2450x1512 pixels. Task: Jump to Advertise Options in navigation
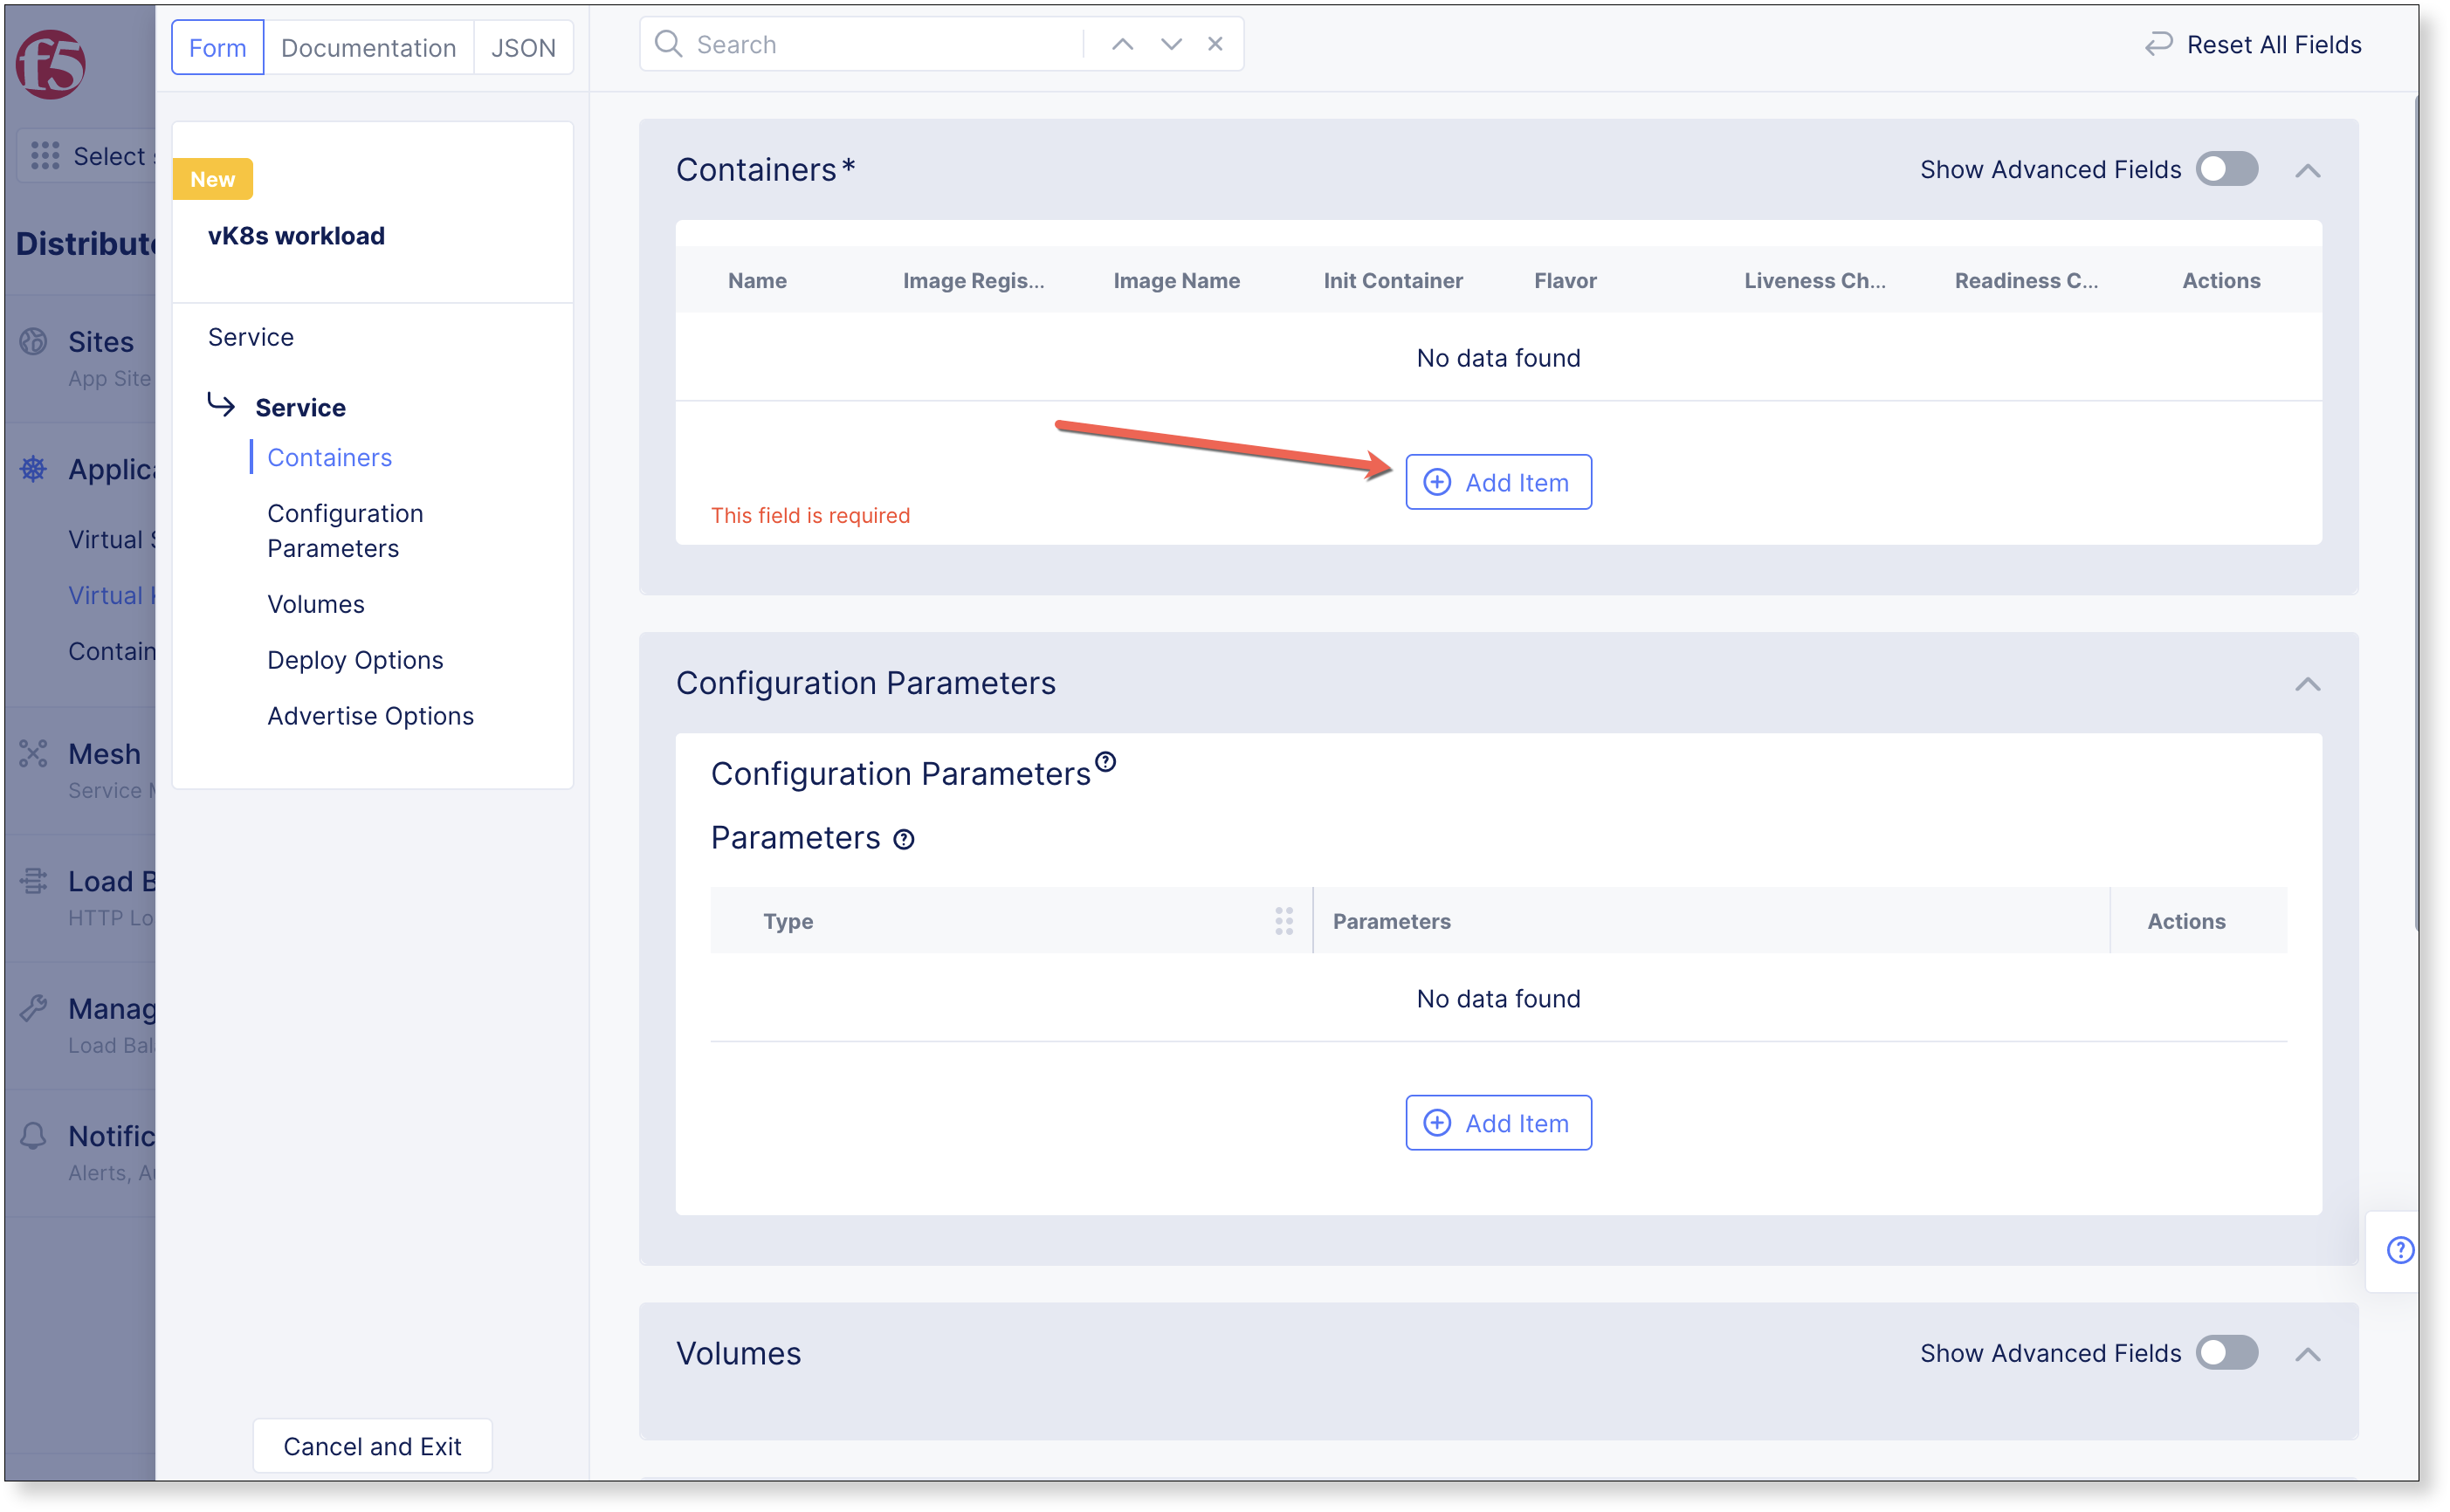[x=370, y=716]
